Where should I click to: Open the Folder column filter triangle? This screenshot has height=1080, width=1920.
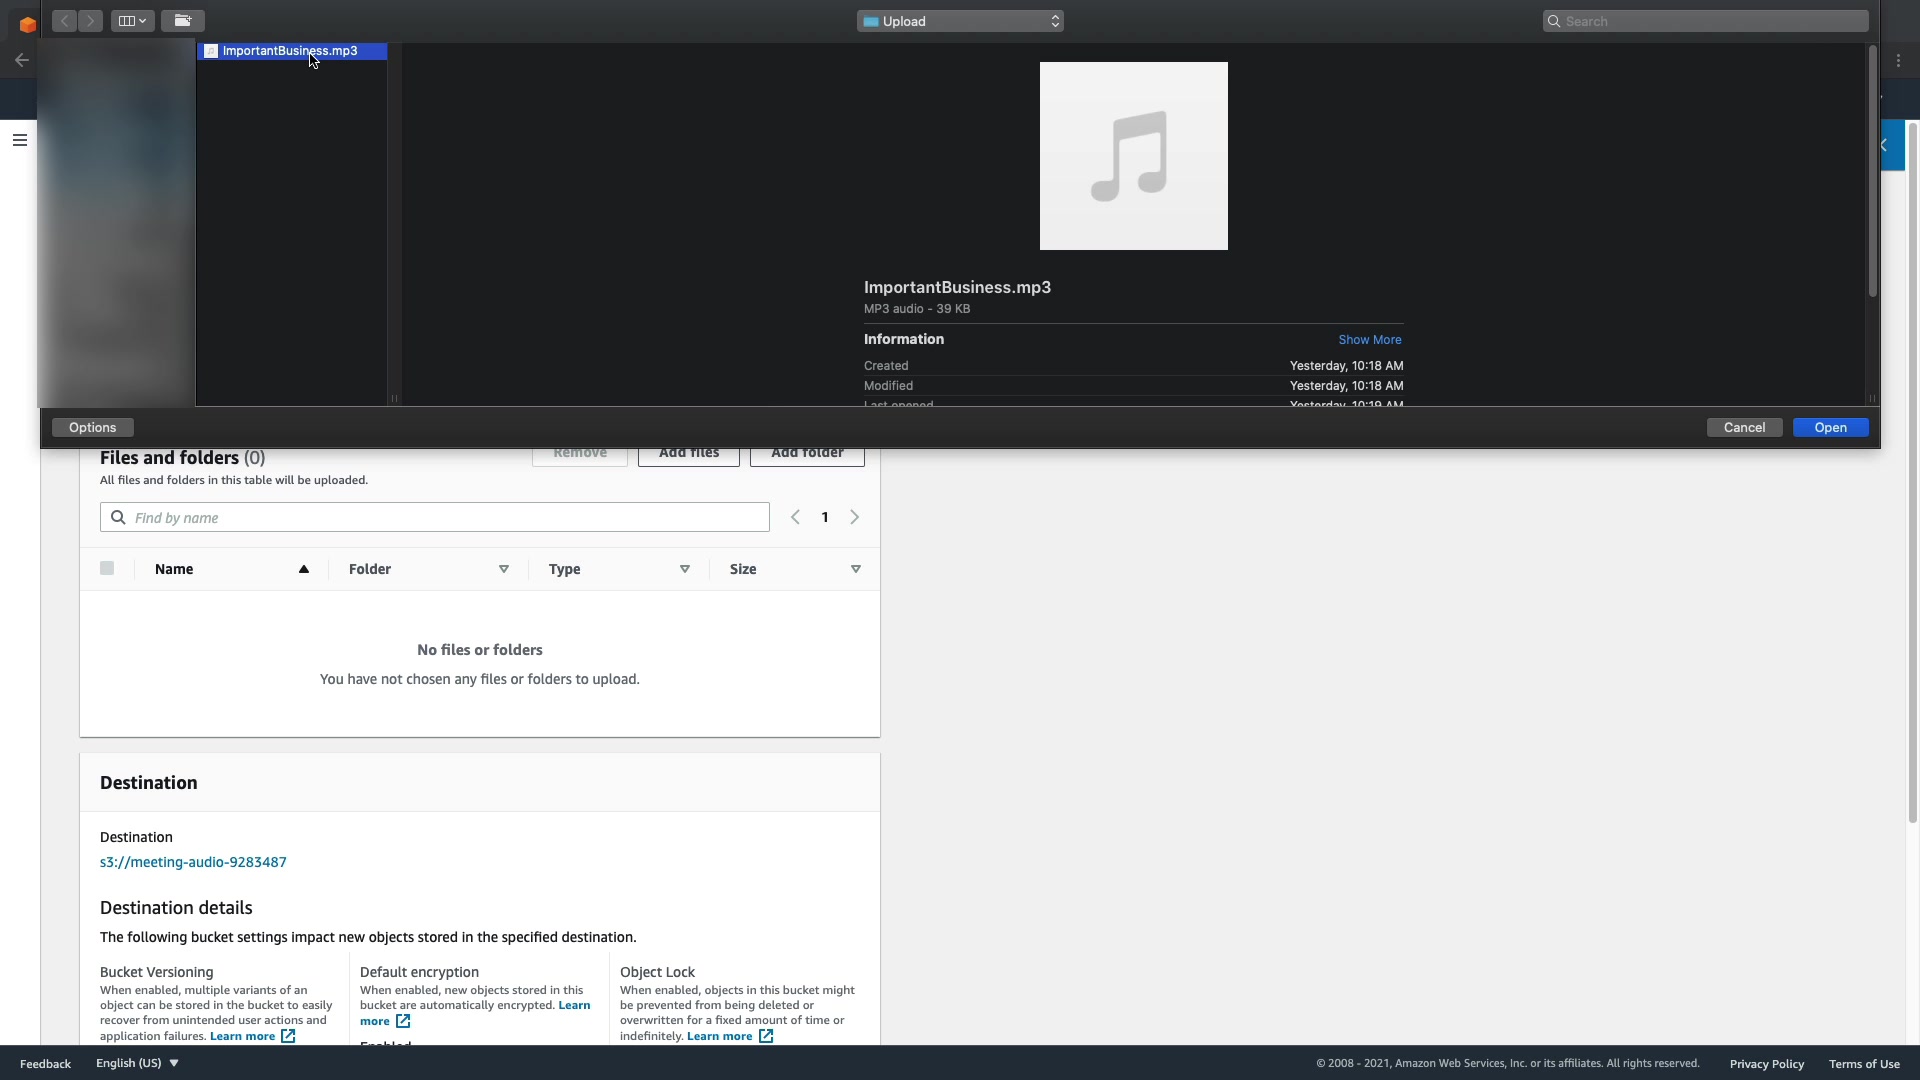[504, 570]
